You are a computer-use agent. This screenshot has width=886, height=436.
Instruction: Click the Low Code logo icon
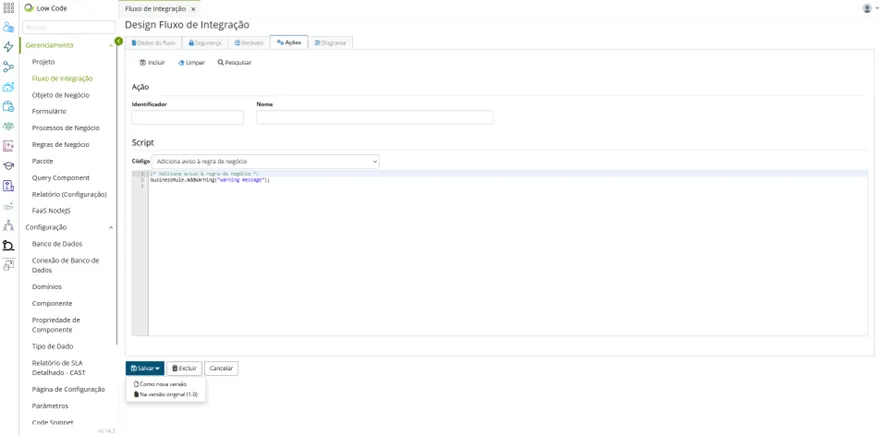pos(29,8)
